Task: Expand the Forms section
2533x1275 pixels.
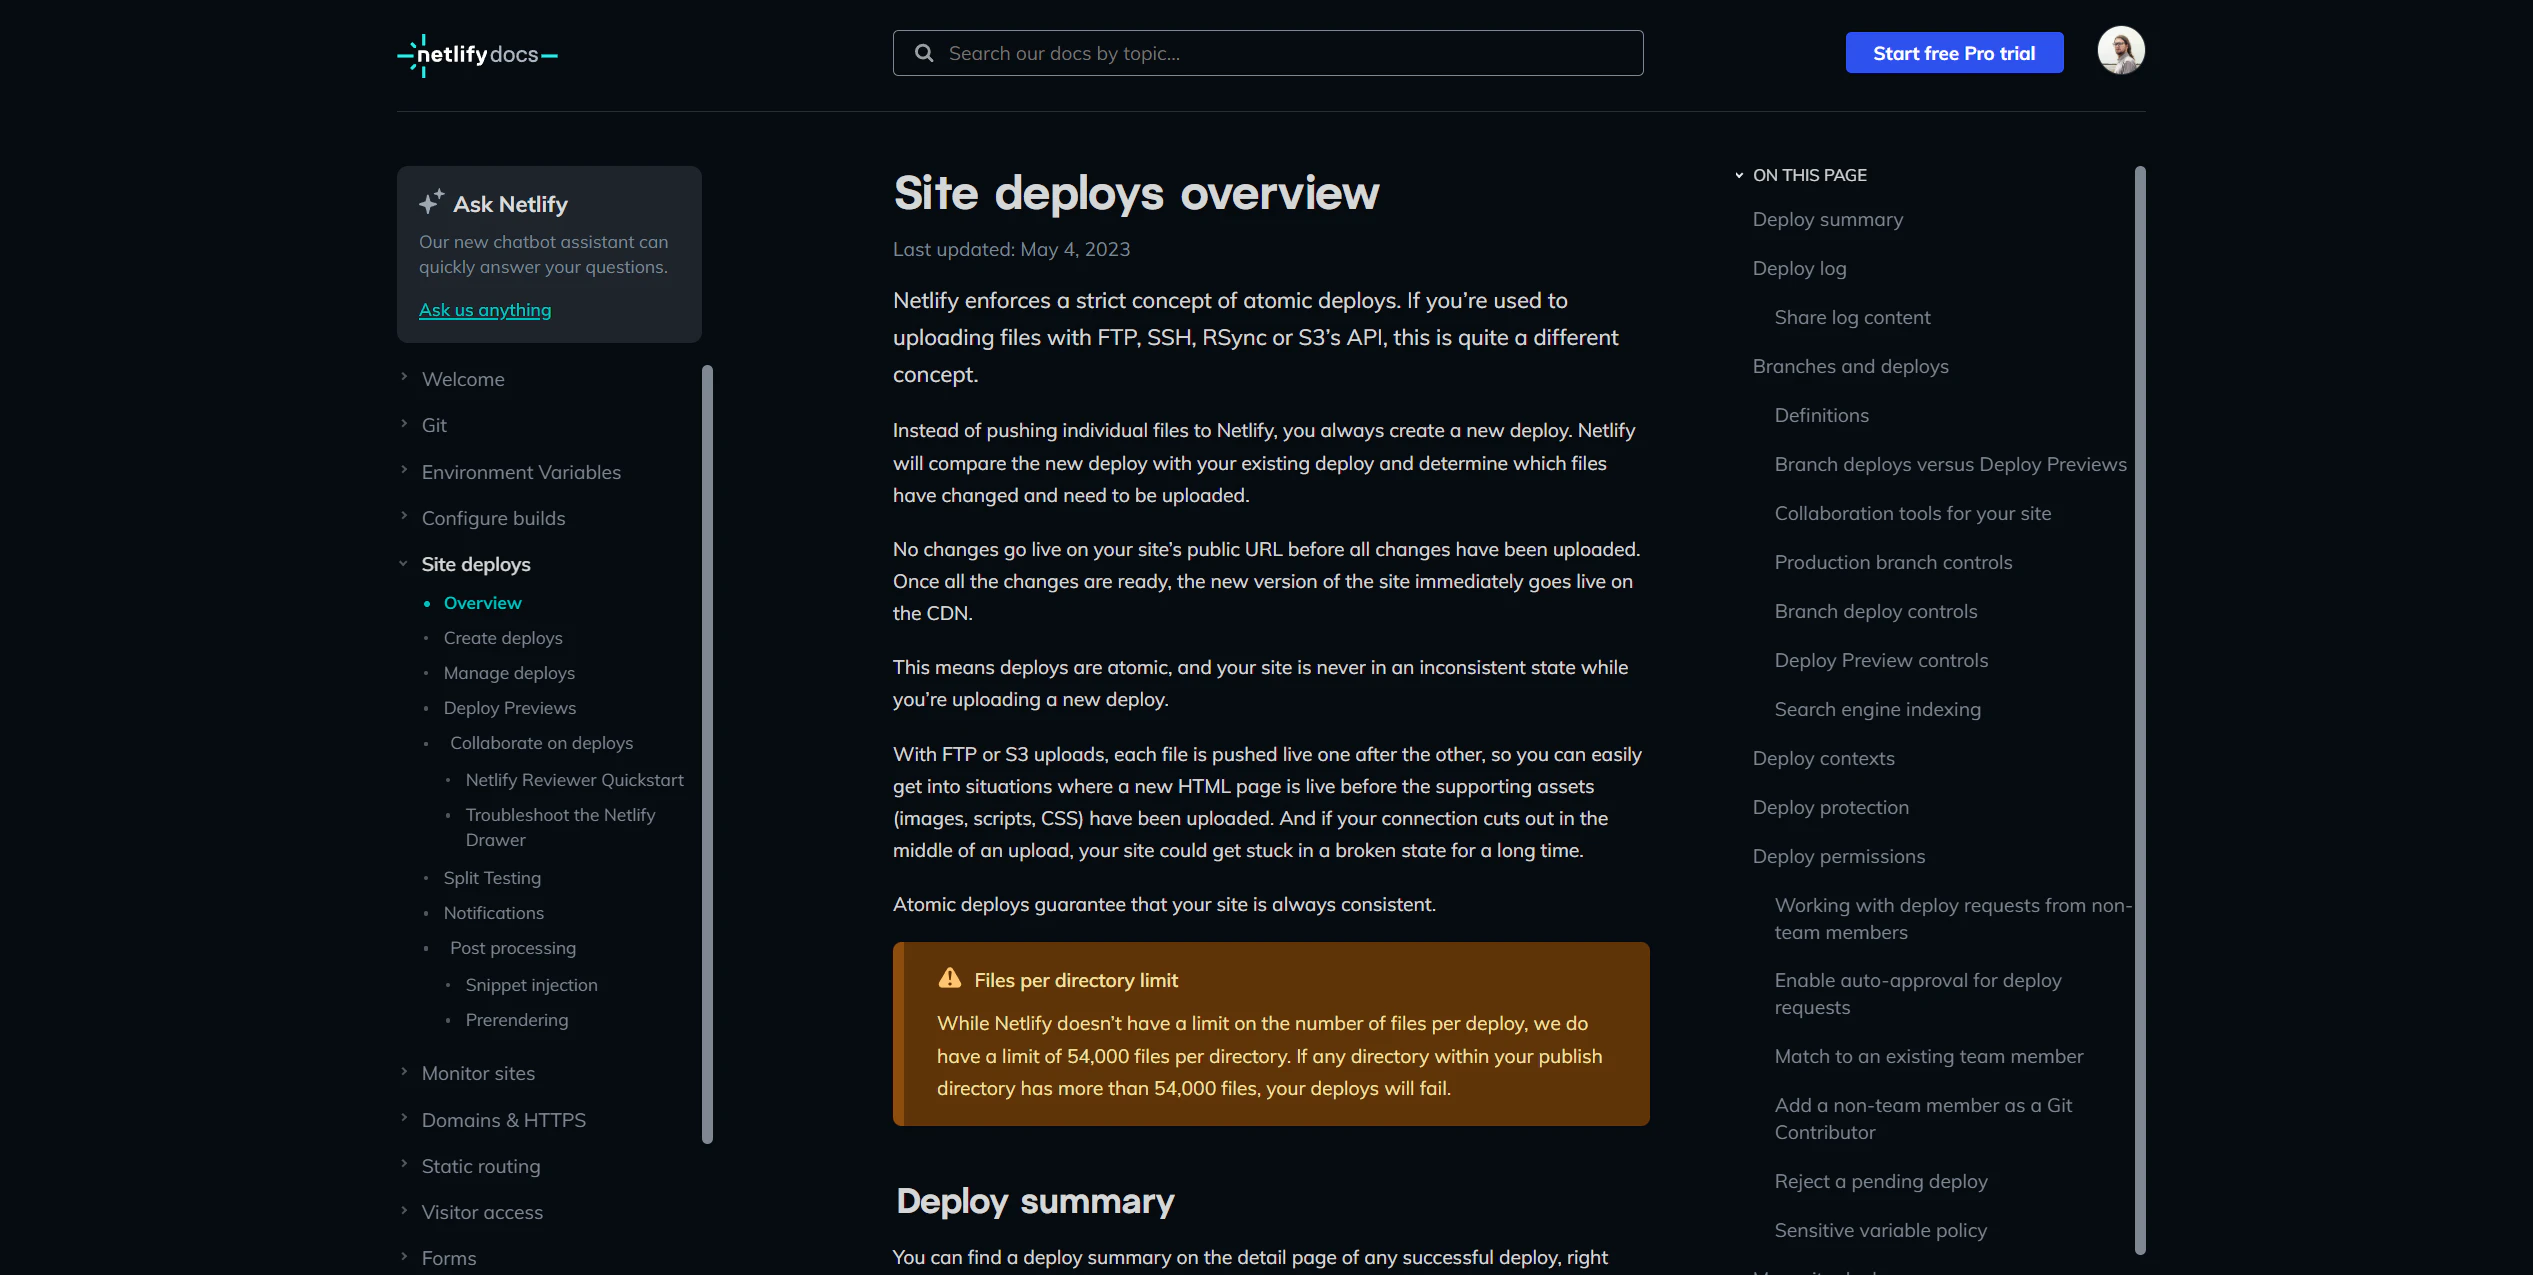Action: tap(404, 1256)
